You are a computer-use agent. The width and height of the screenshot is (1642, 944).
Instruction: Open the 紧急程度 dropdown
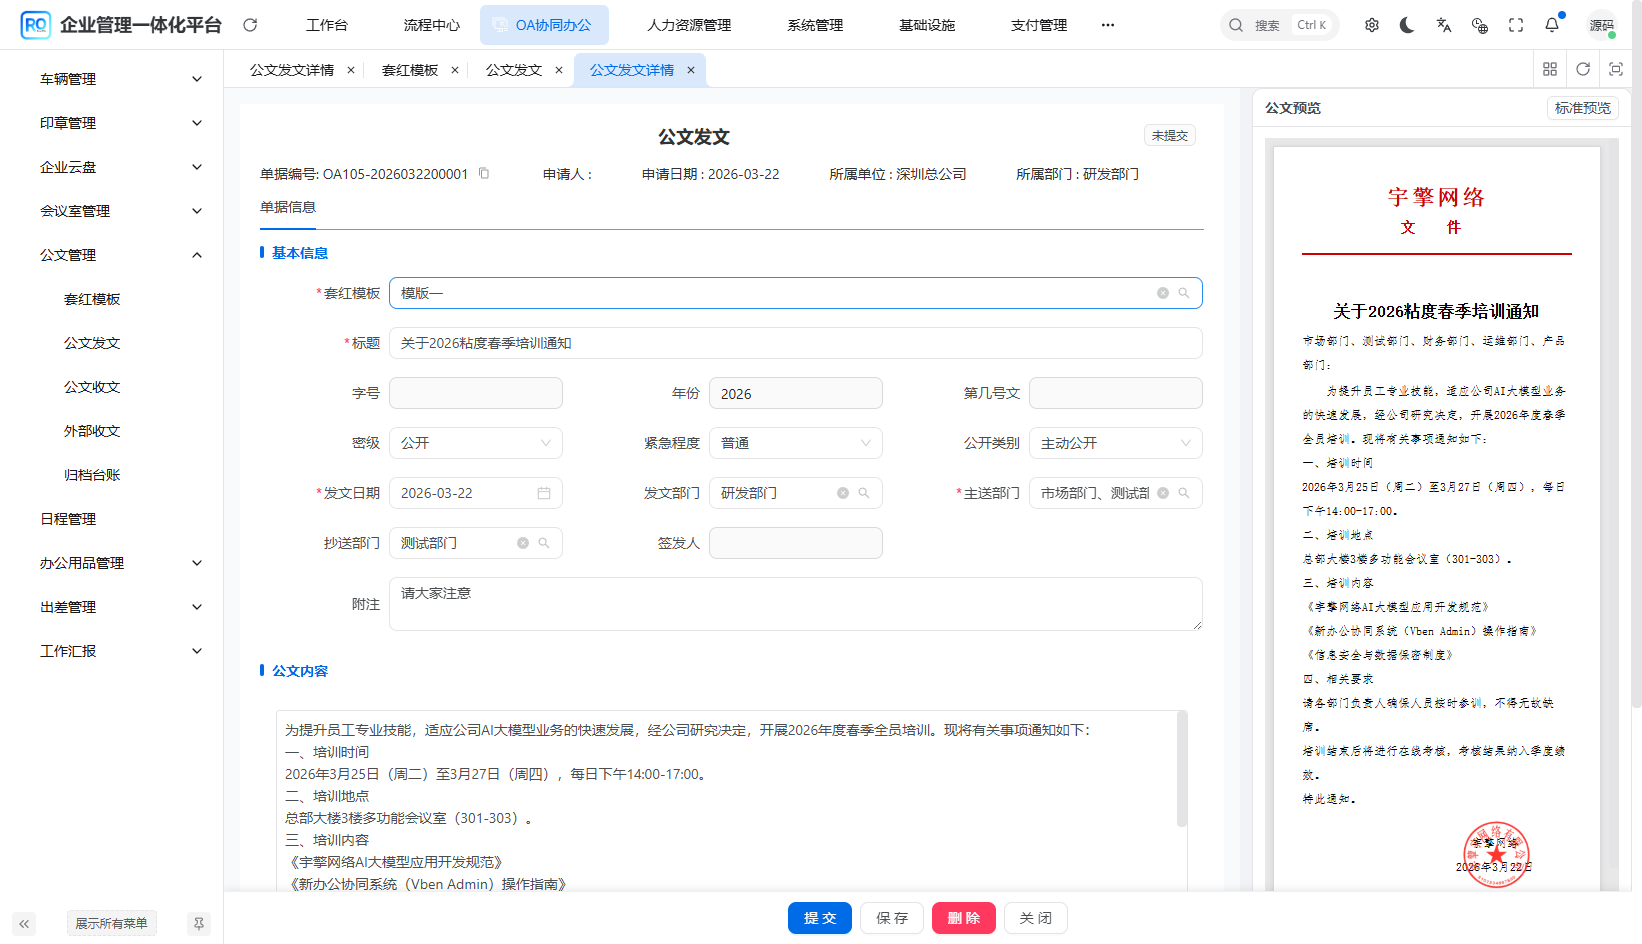click(x=795, y=443)
